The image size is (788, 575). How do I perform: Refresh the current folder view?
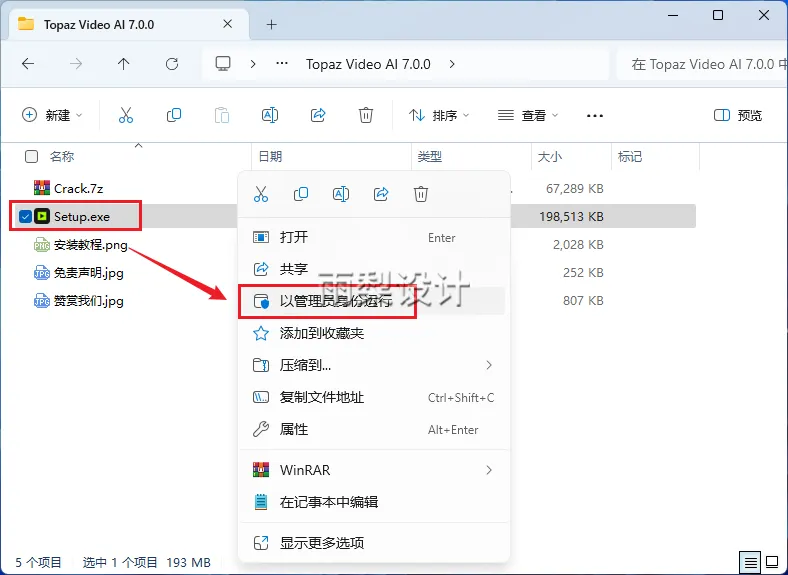[172, 64]
